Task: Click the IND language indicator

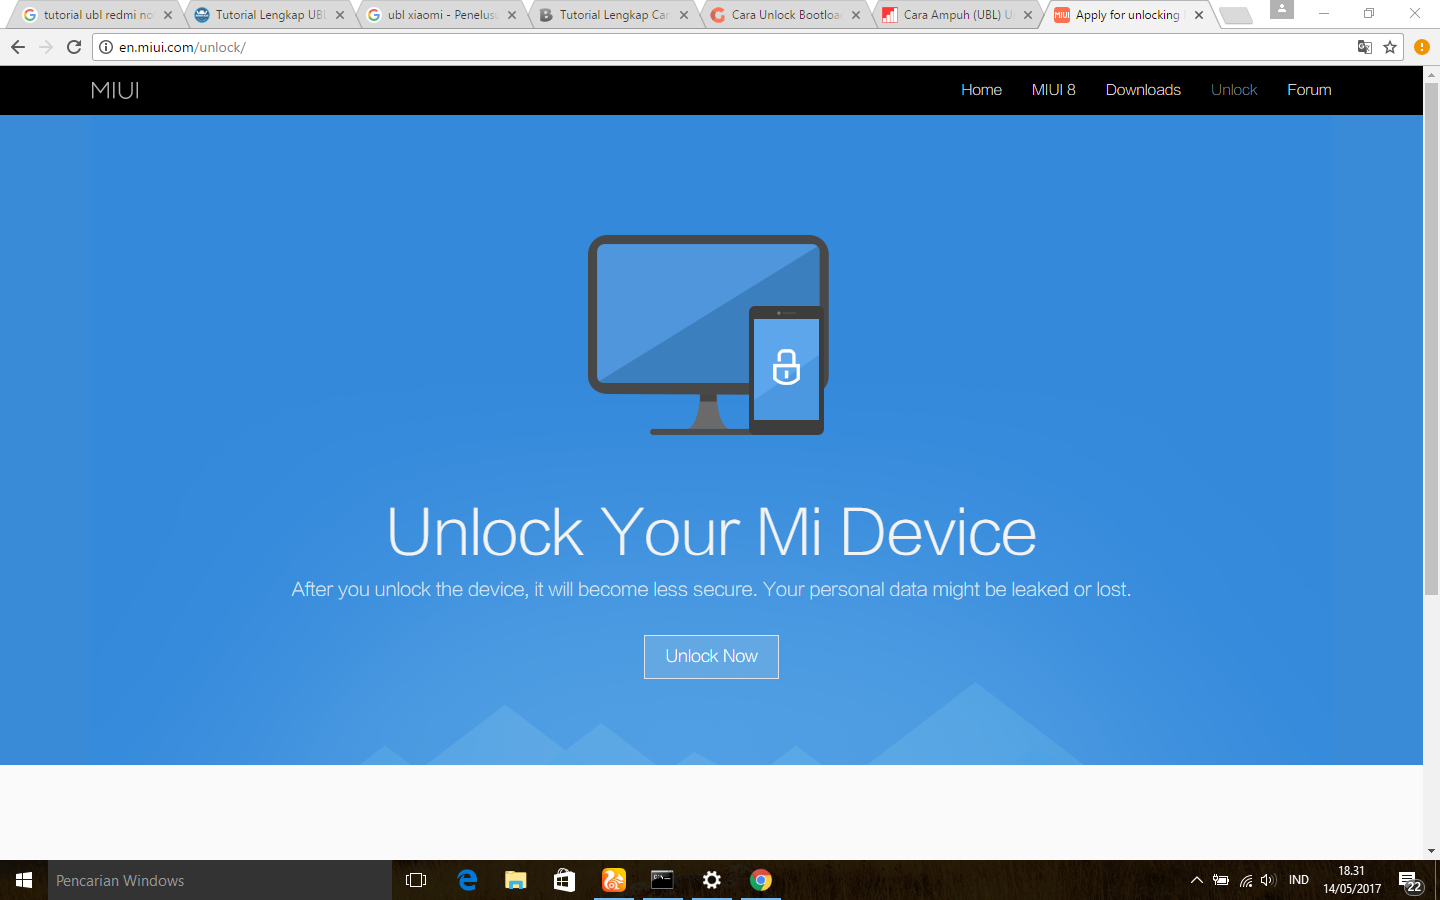Action: click(x=1299, y=880)
